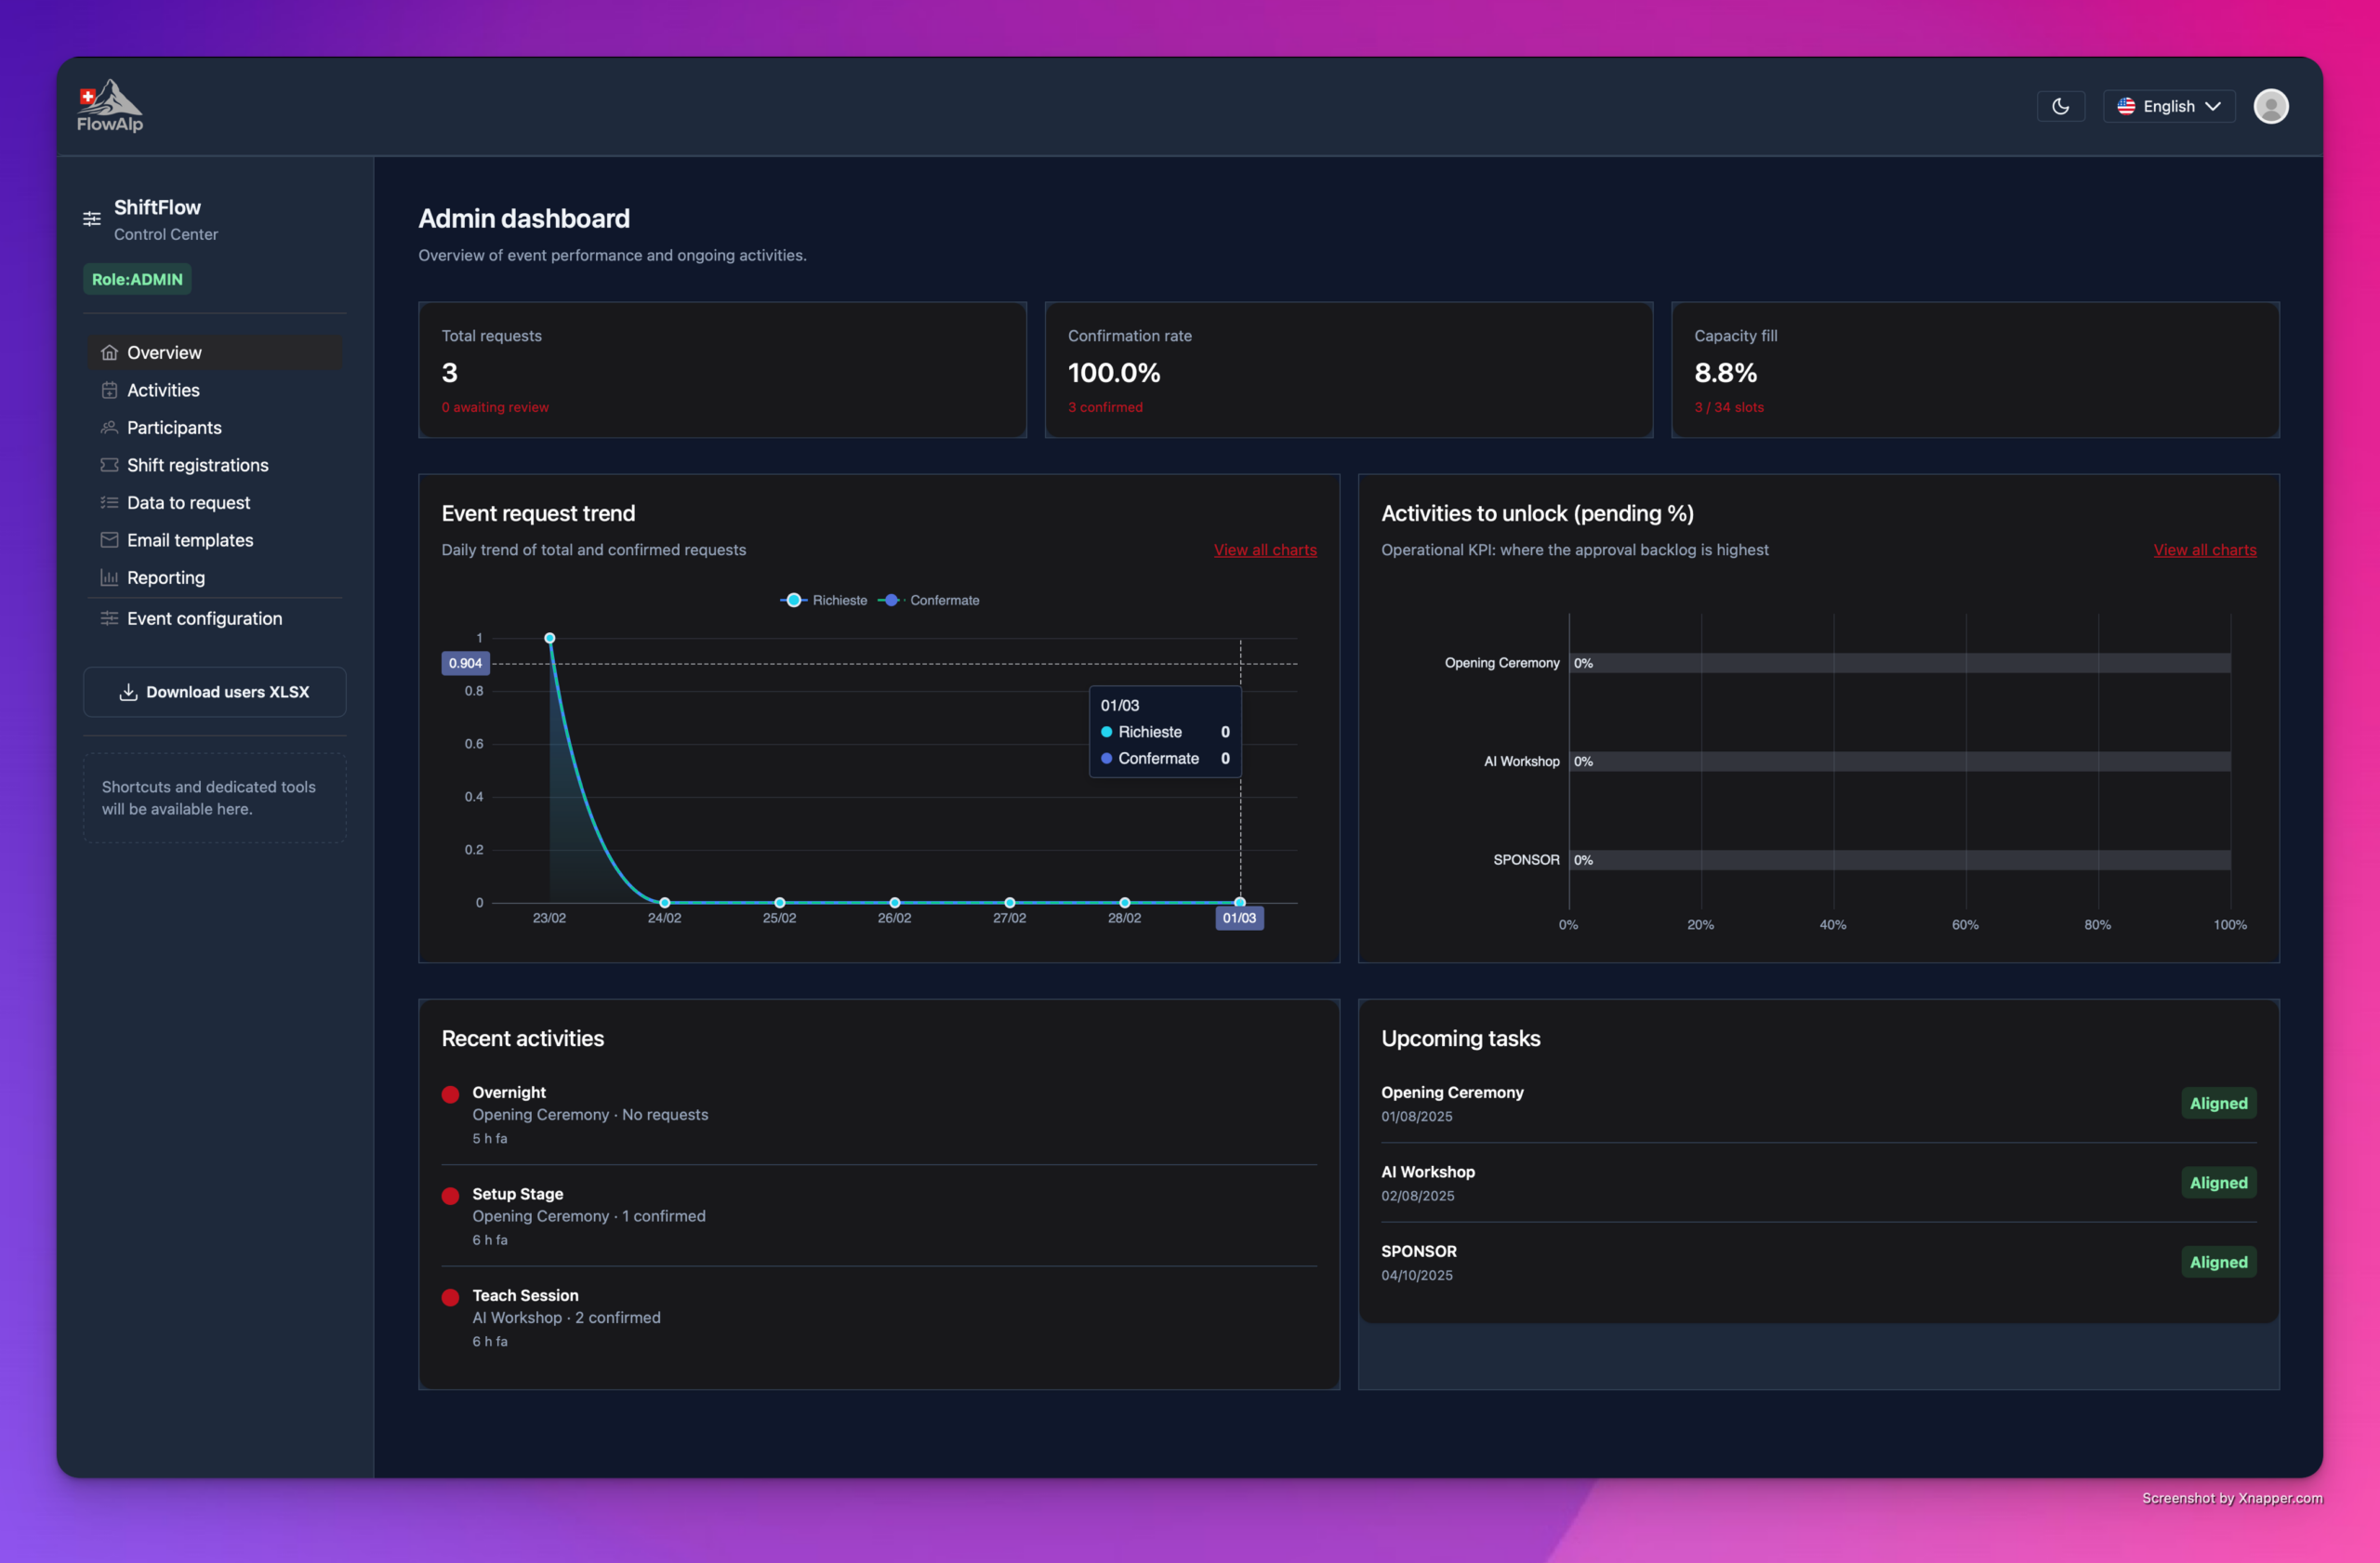The image size is (2380, 1563).
Task: Click the Shift registrations ticket icon
Action: (x=109, y=465)
